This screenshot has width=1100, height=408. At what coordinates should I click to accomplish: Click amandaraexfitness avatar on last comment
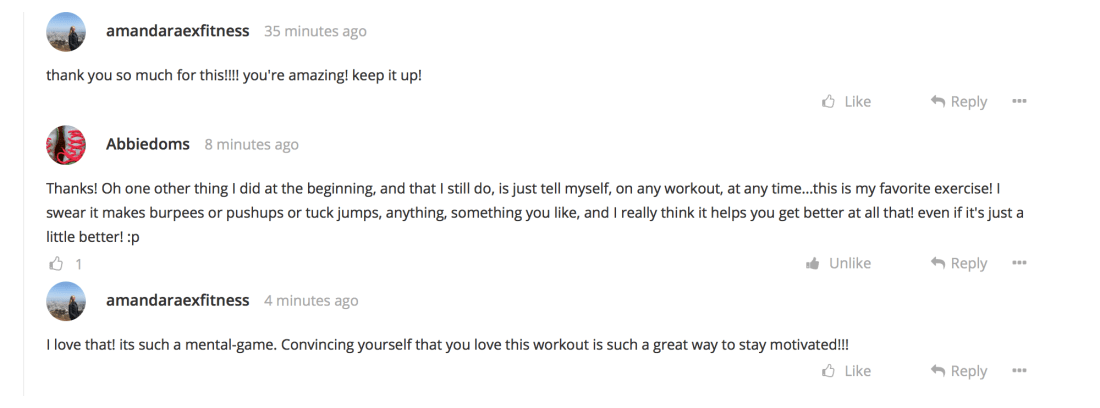tap(66, 301)
